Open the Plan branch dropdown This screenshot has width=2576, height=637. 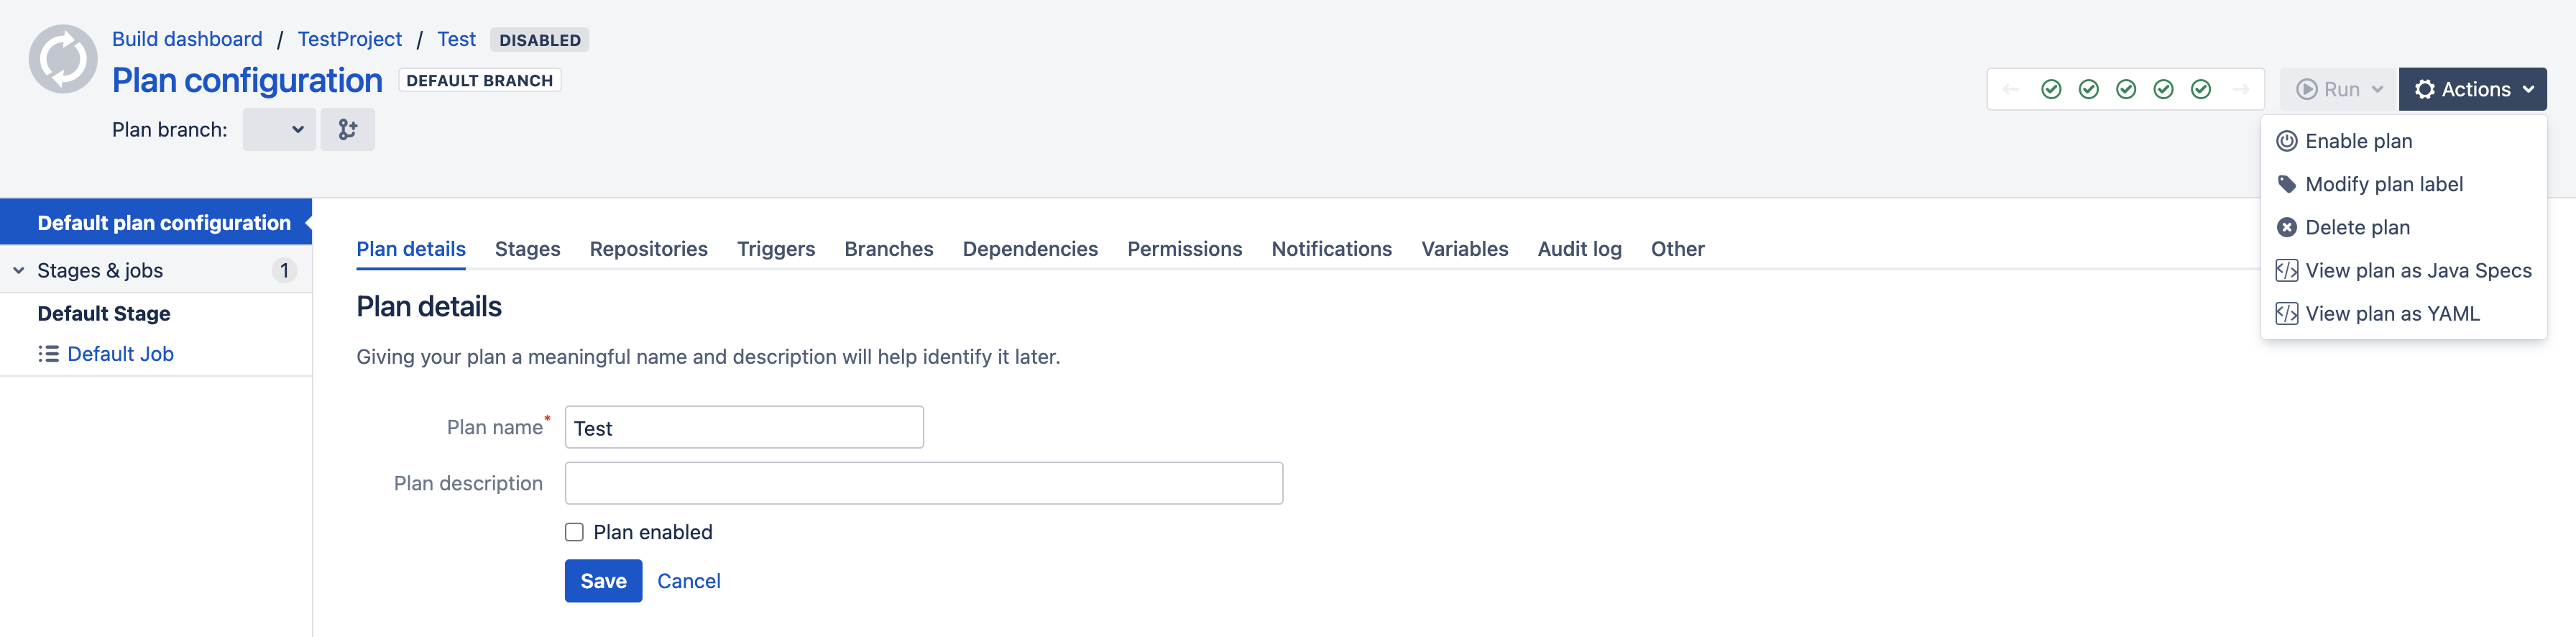(279, 130)
